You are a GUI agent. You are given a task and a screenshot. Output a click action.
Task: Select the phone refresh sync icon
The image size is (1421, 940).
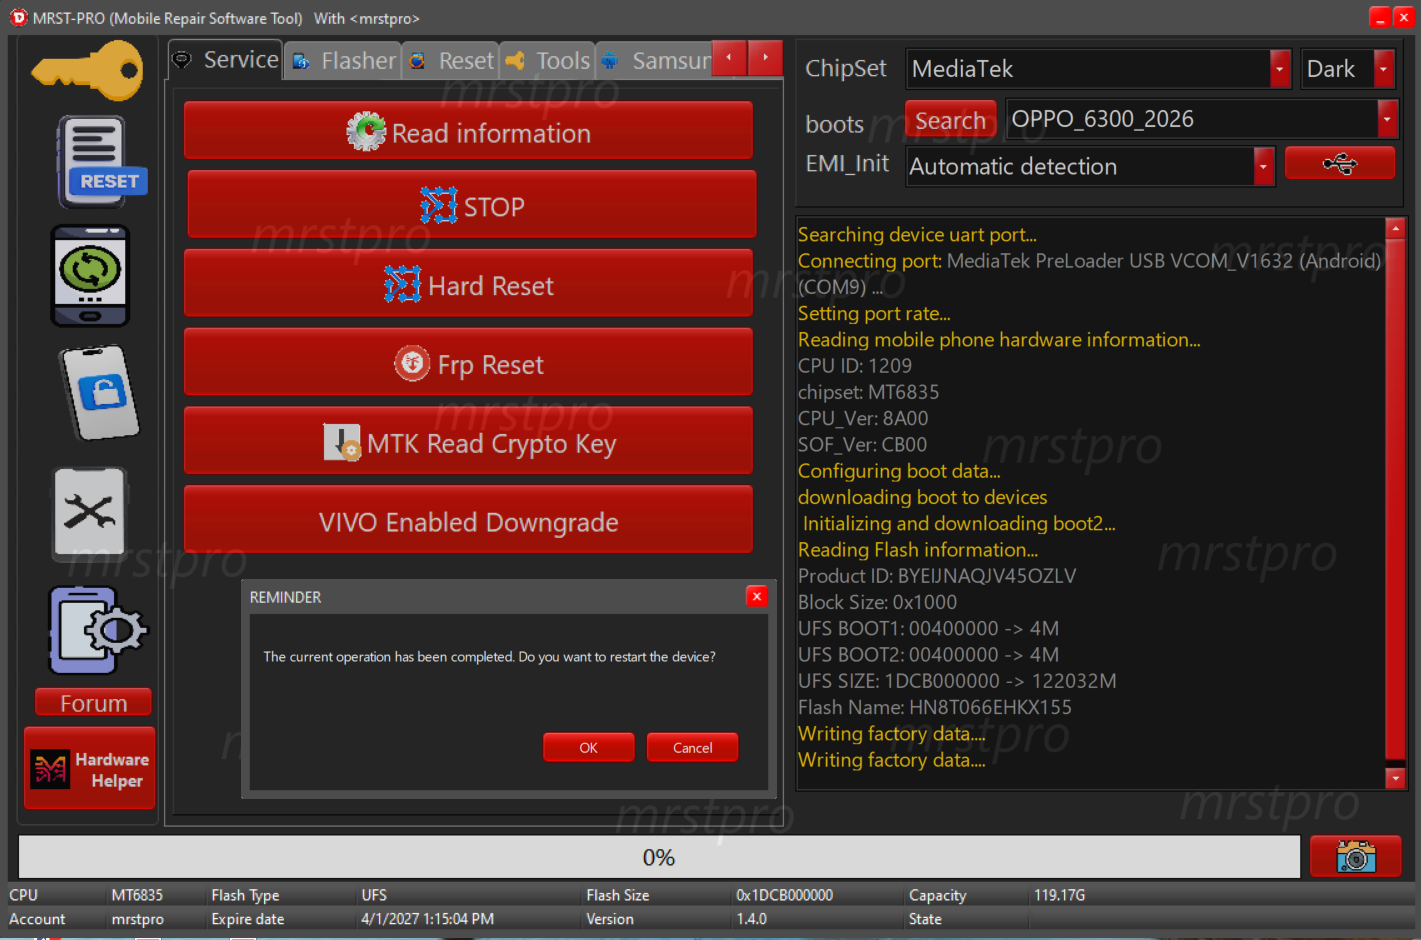click(90, 276)
